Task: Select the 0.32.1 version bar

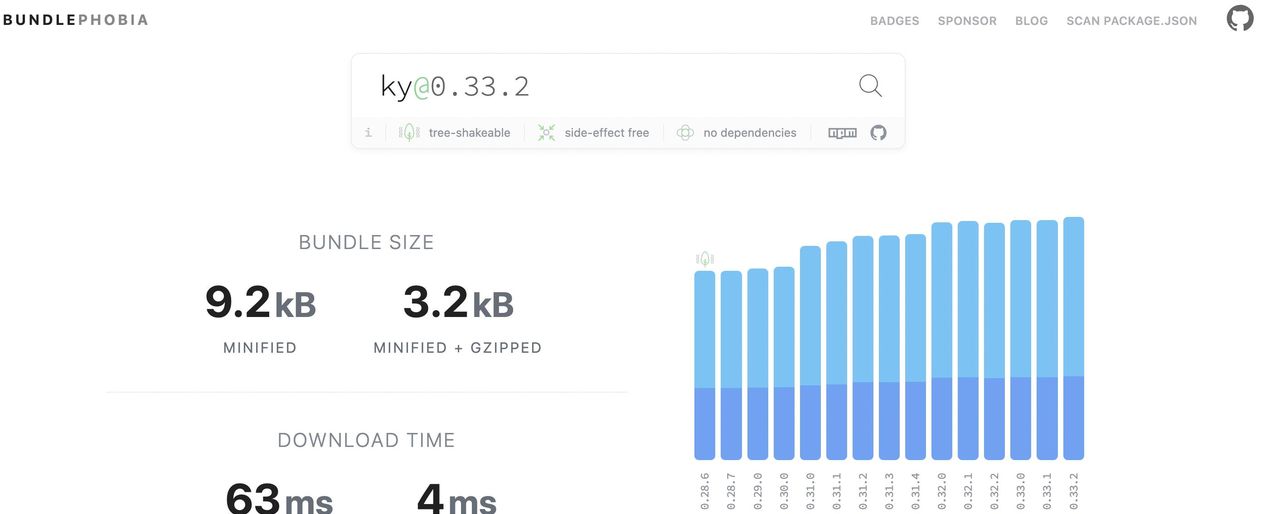Action: point(968,341)
